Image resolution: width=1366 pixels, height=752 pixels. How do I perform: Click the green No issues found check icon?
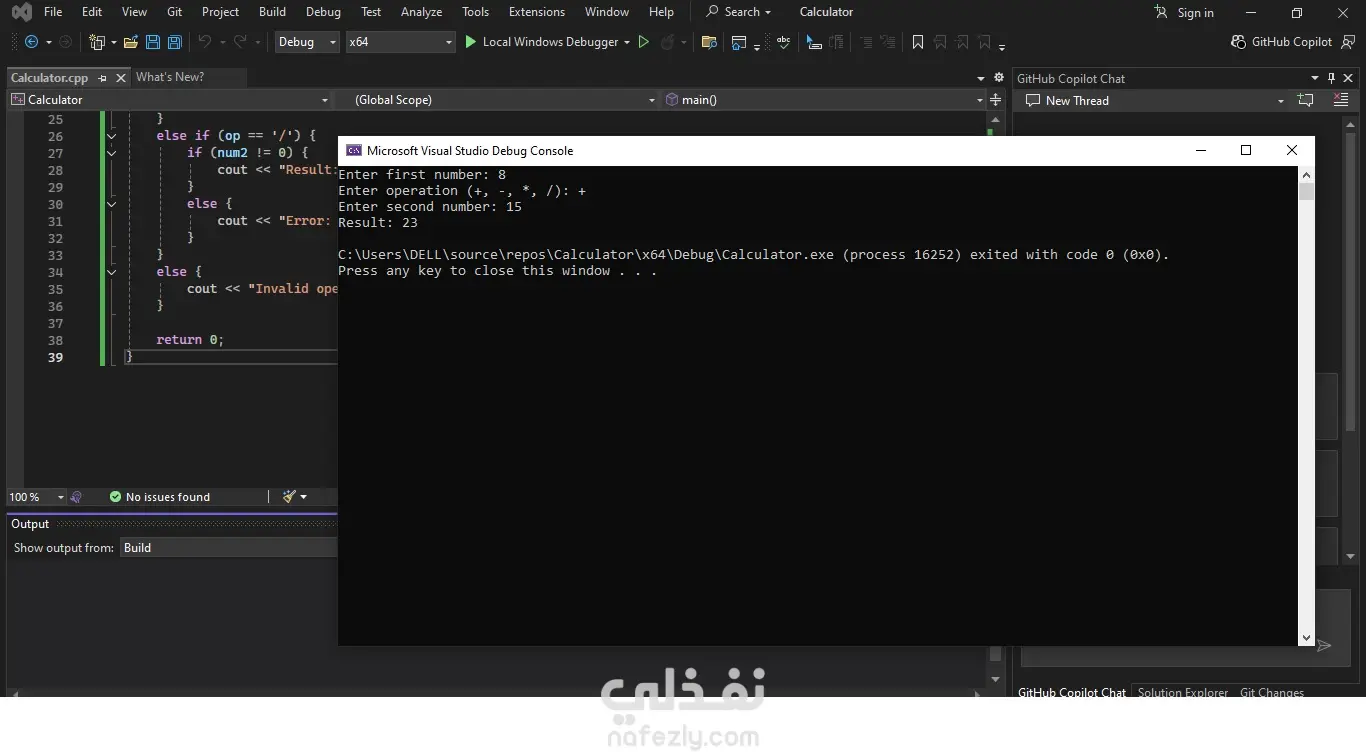point(115,497)
